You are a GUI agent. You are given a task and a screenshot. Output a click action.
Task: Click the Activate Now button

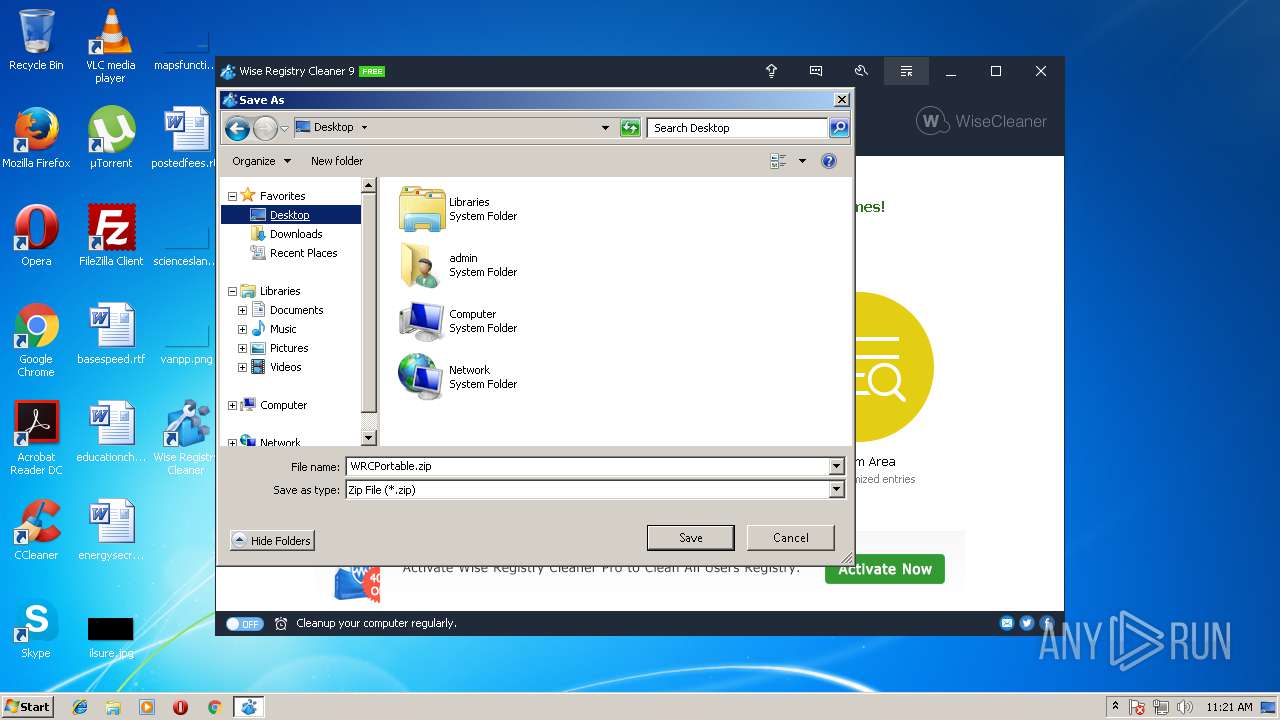pyautogui.click(x=884, y=569)
